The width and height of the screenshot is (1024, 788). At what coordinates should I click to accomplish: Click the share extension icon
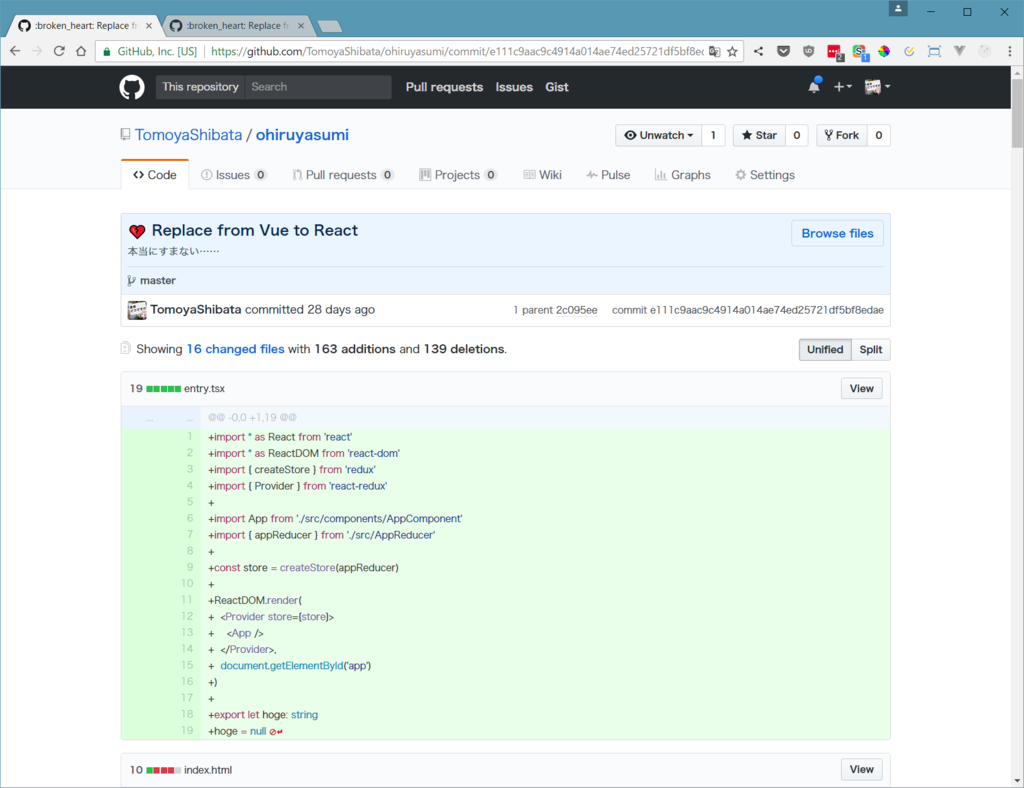coord(758,51)
